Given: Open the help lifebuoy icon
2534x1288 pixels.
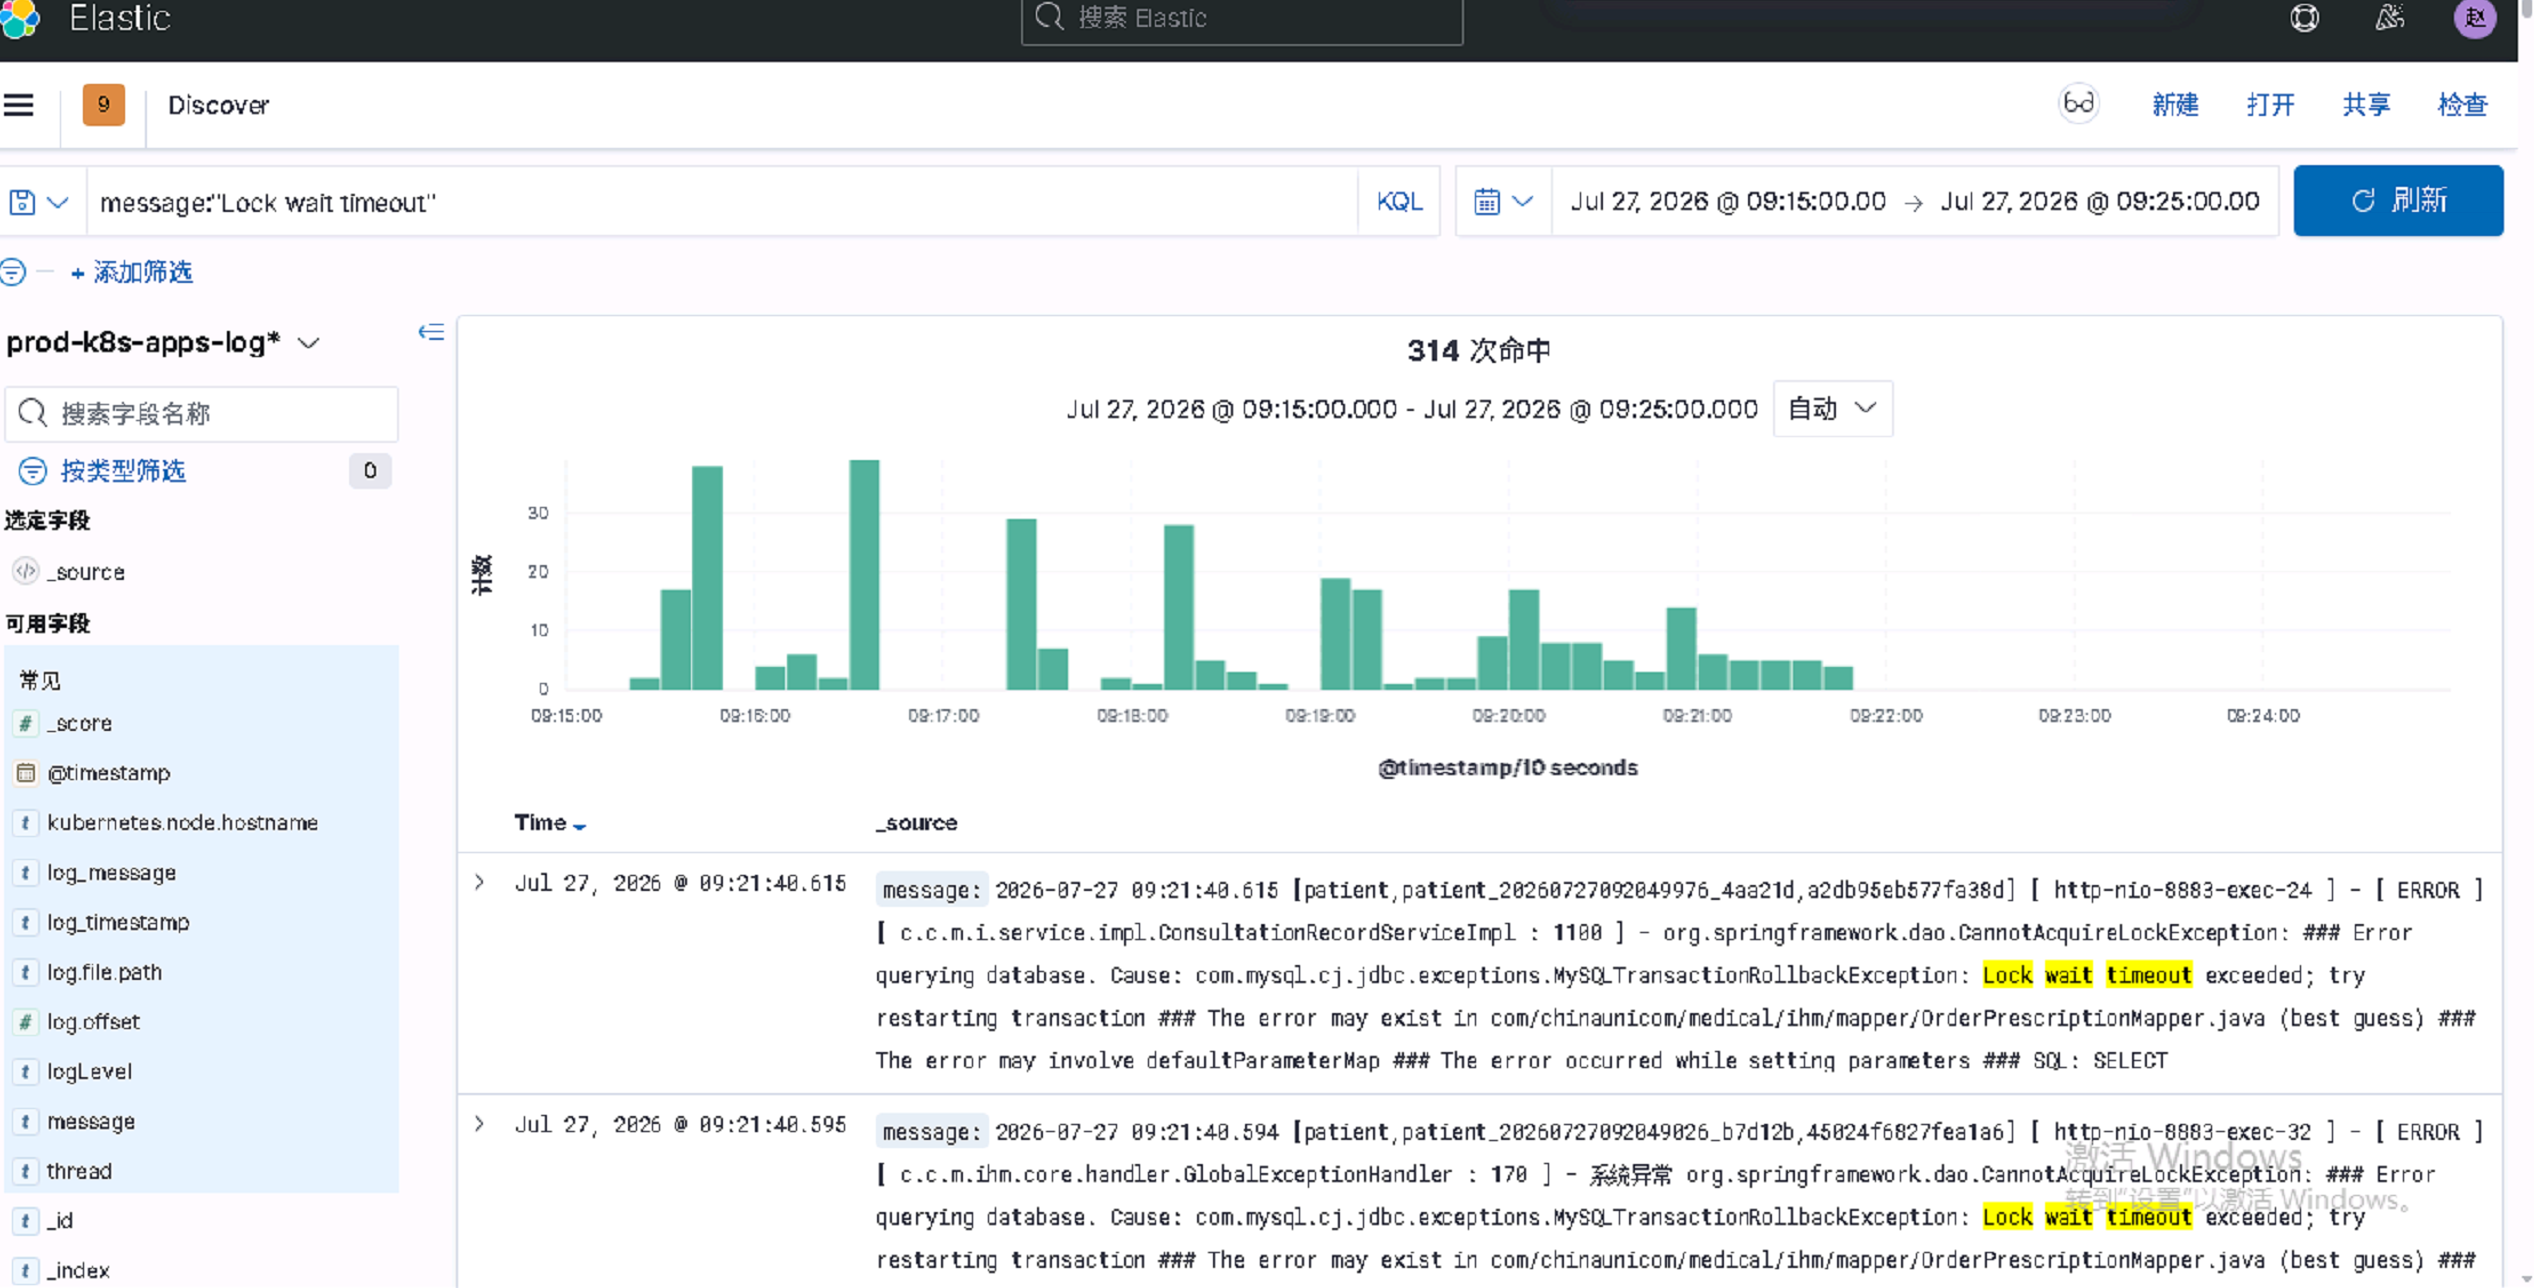Looking at the screenshot, I should tap(2304, 18).
